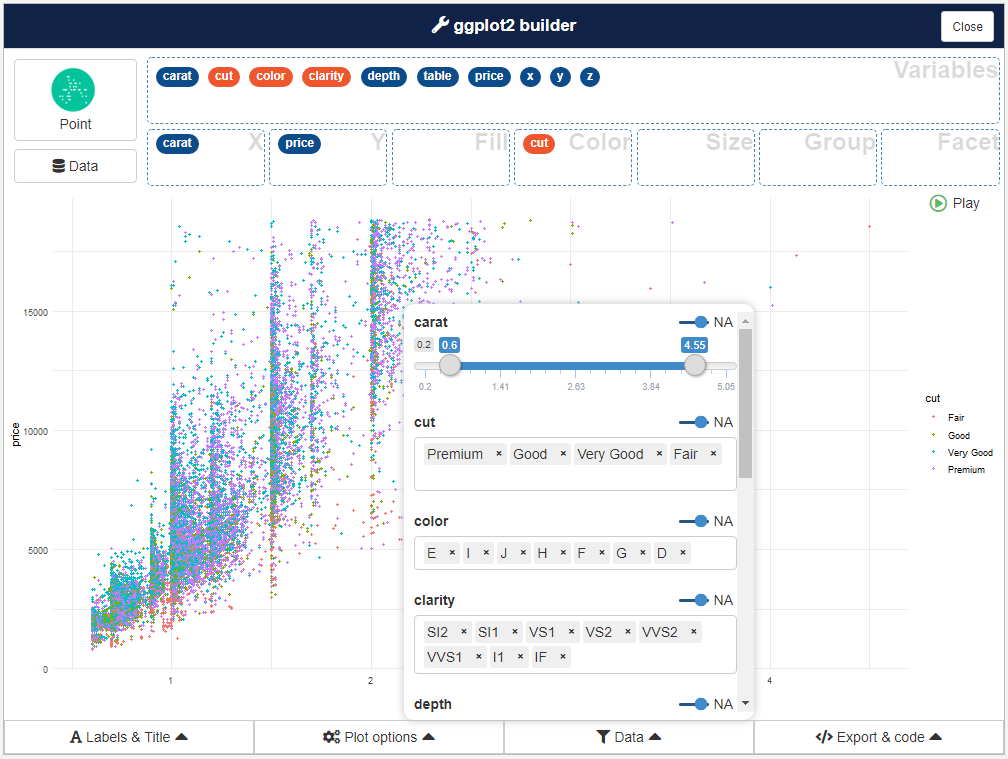1008x759 pixels.
Task: Open the Plot options dropdown
Action: click(379, 737)
